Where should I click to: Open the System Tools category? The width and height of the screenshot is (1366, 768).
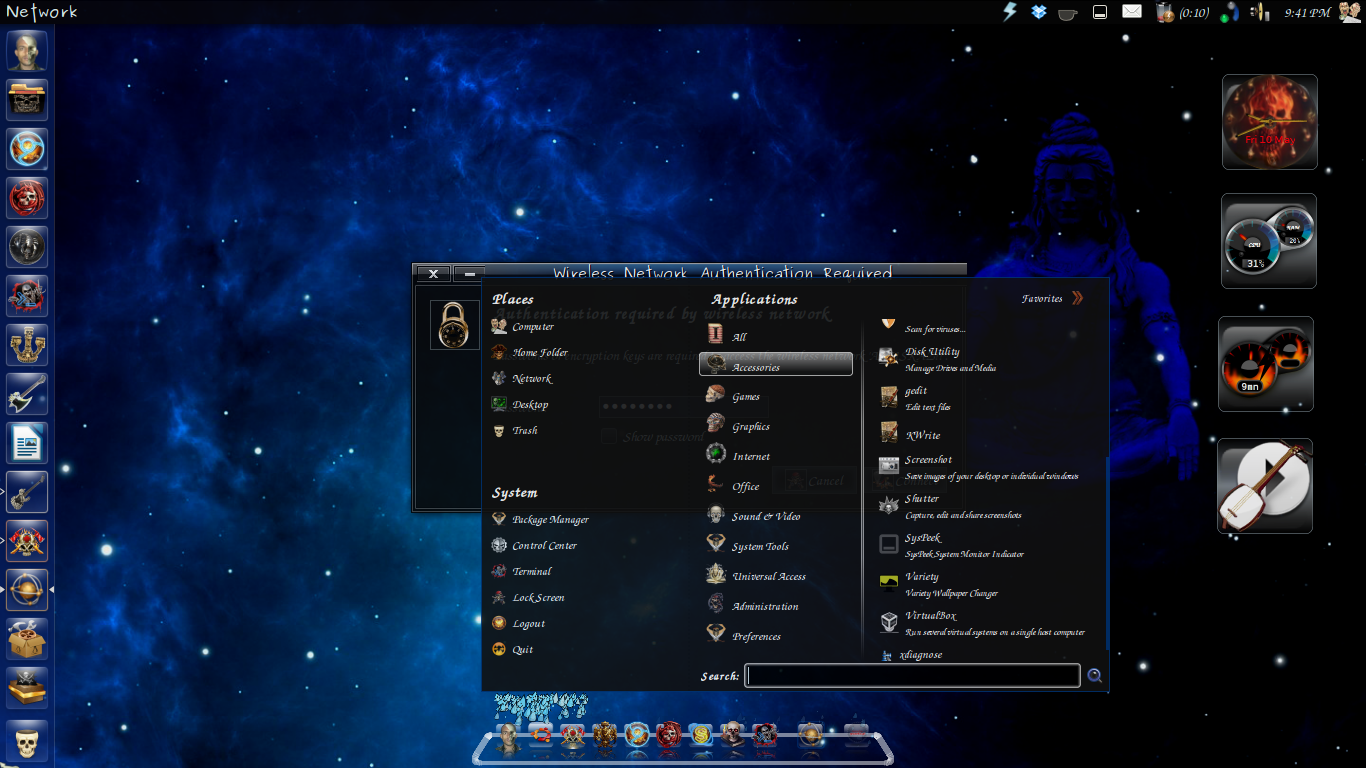[x=776, y=545]
